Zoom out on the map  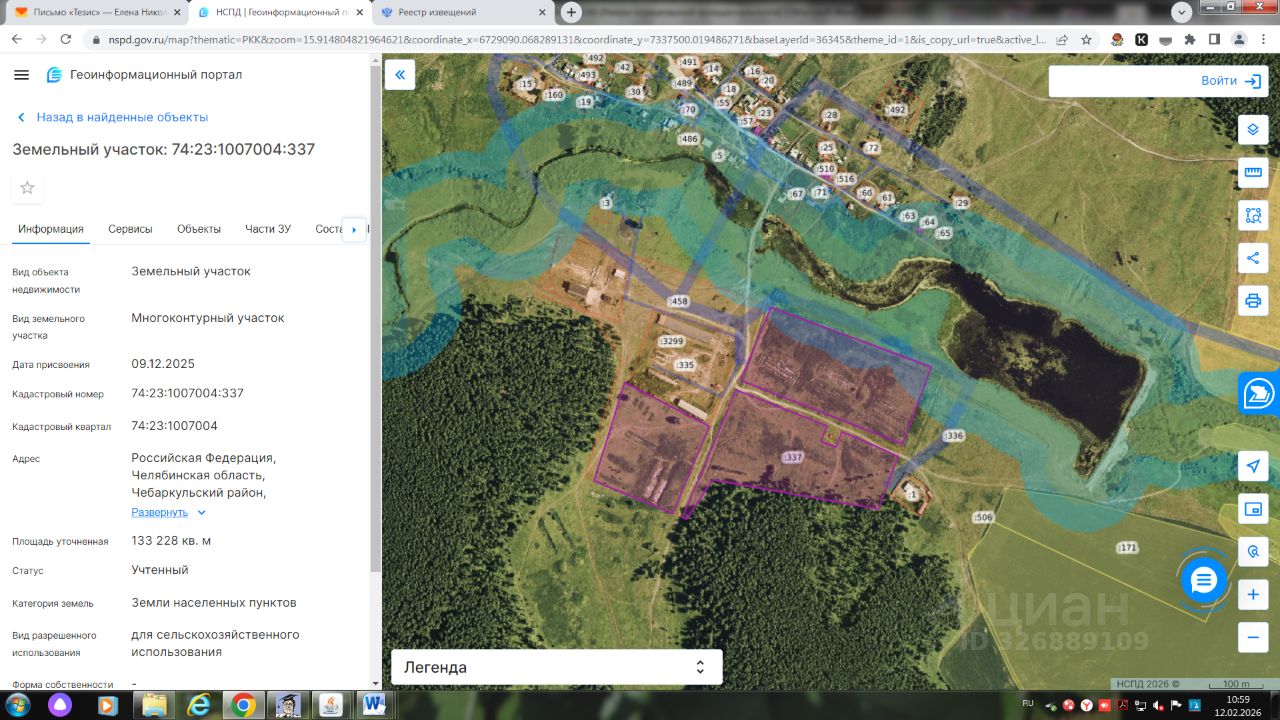point(1253,637)
